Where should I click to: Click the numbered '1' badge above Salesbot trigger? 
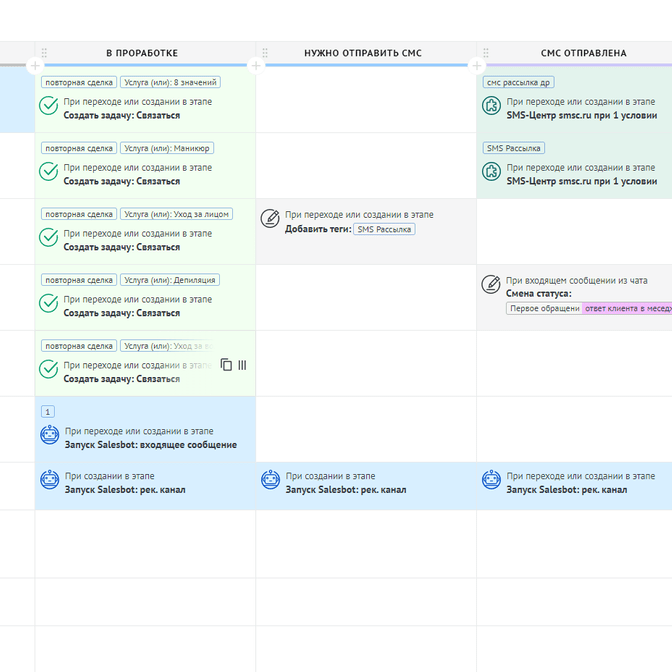coord(48,412)
